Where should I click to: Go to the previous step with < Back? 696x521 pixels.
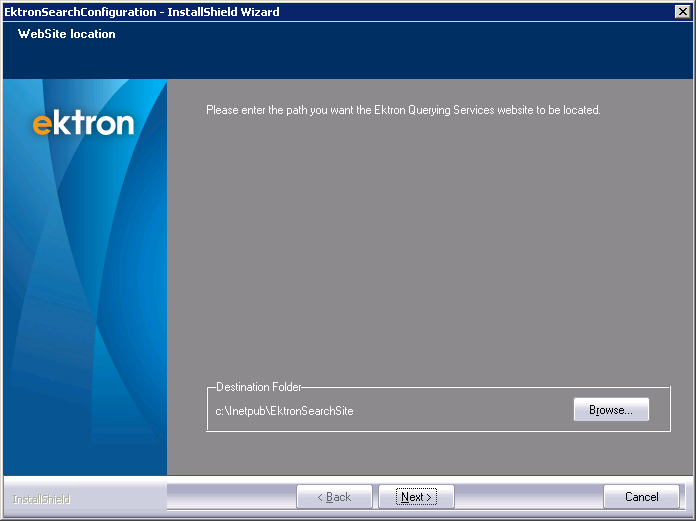(334, 497)
